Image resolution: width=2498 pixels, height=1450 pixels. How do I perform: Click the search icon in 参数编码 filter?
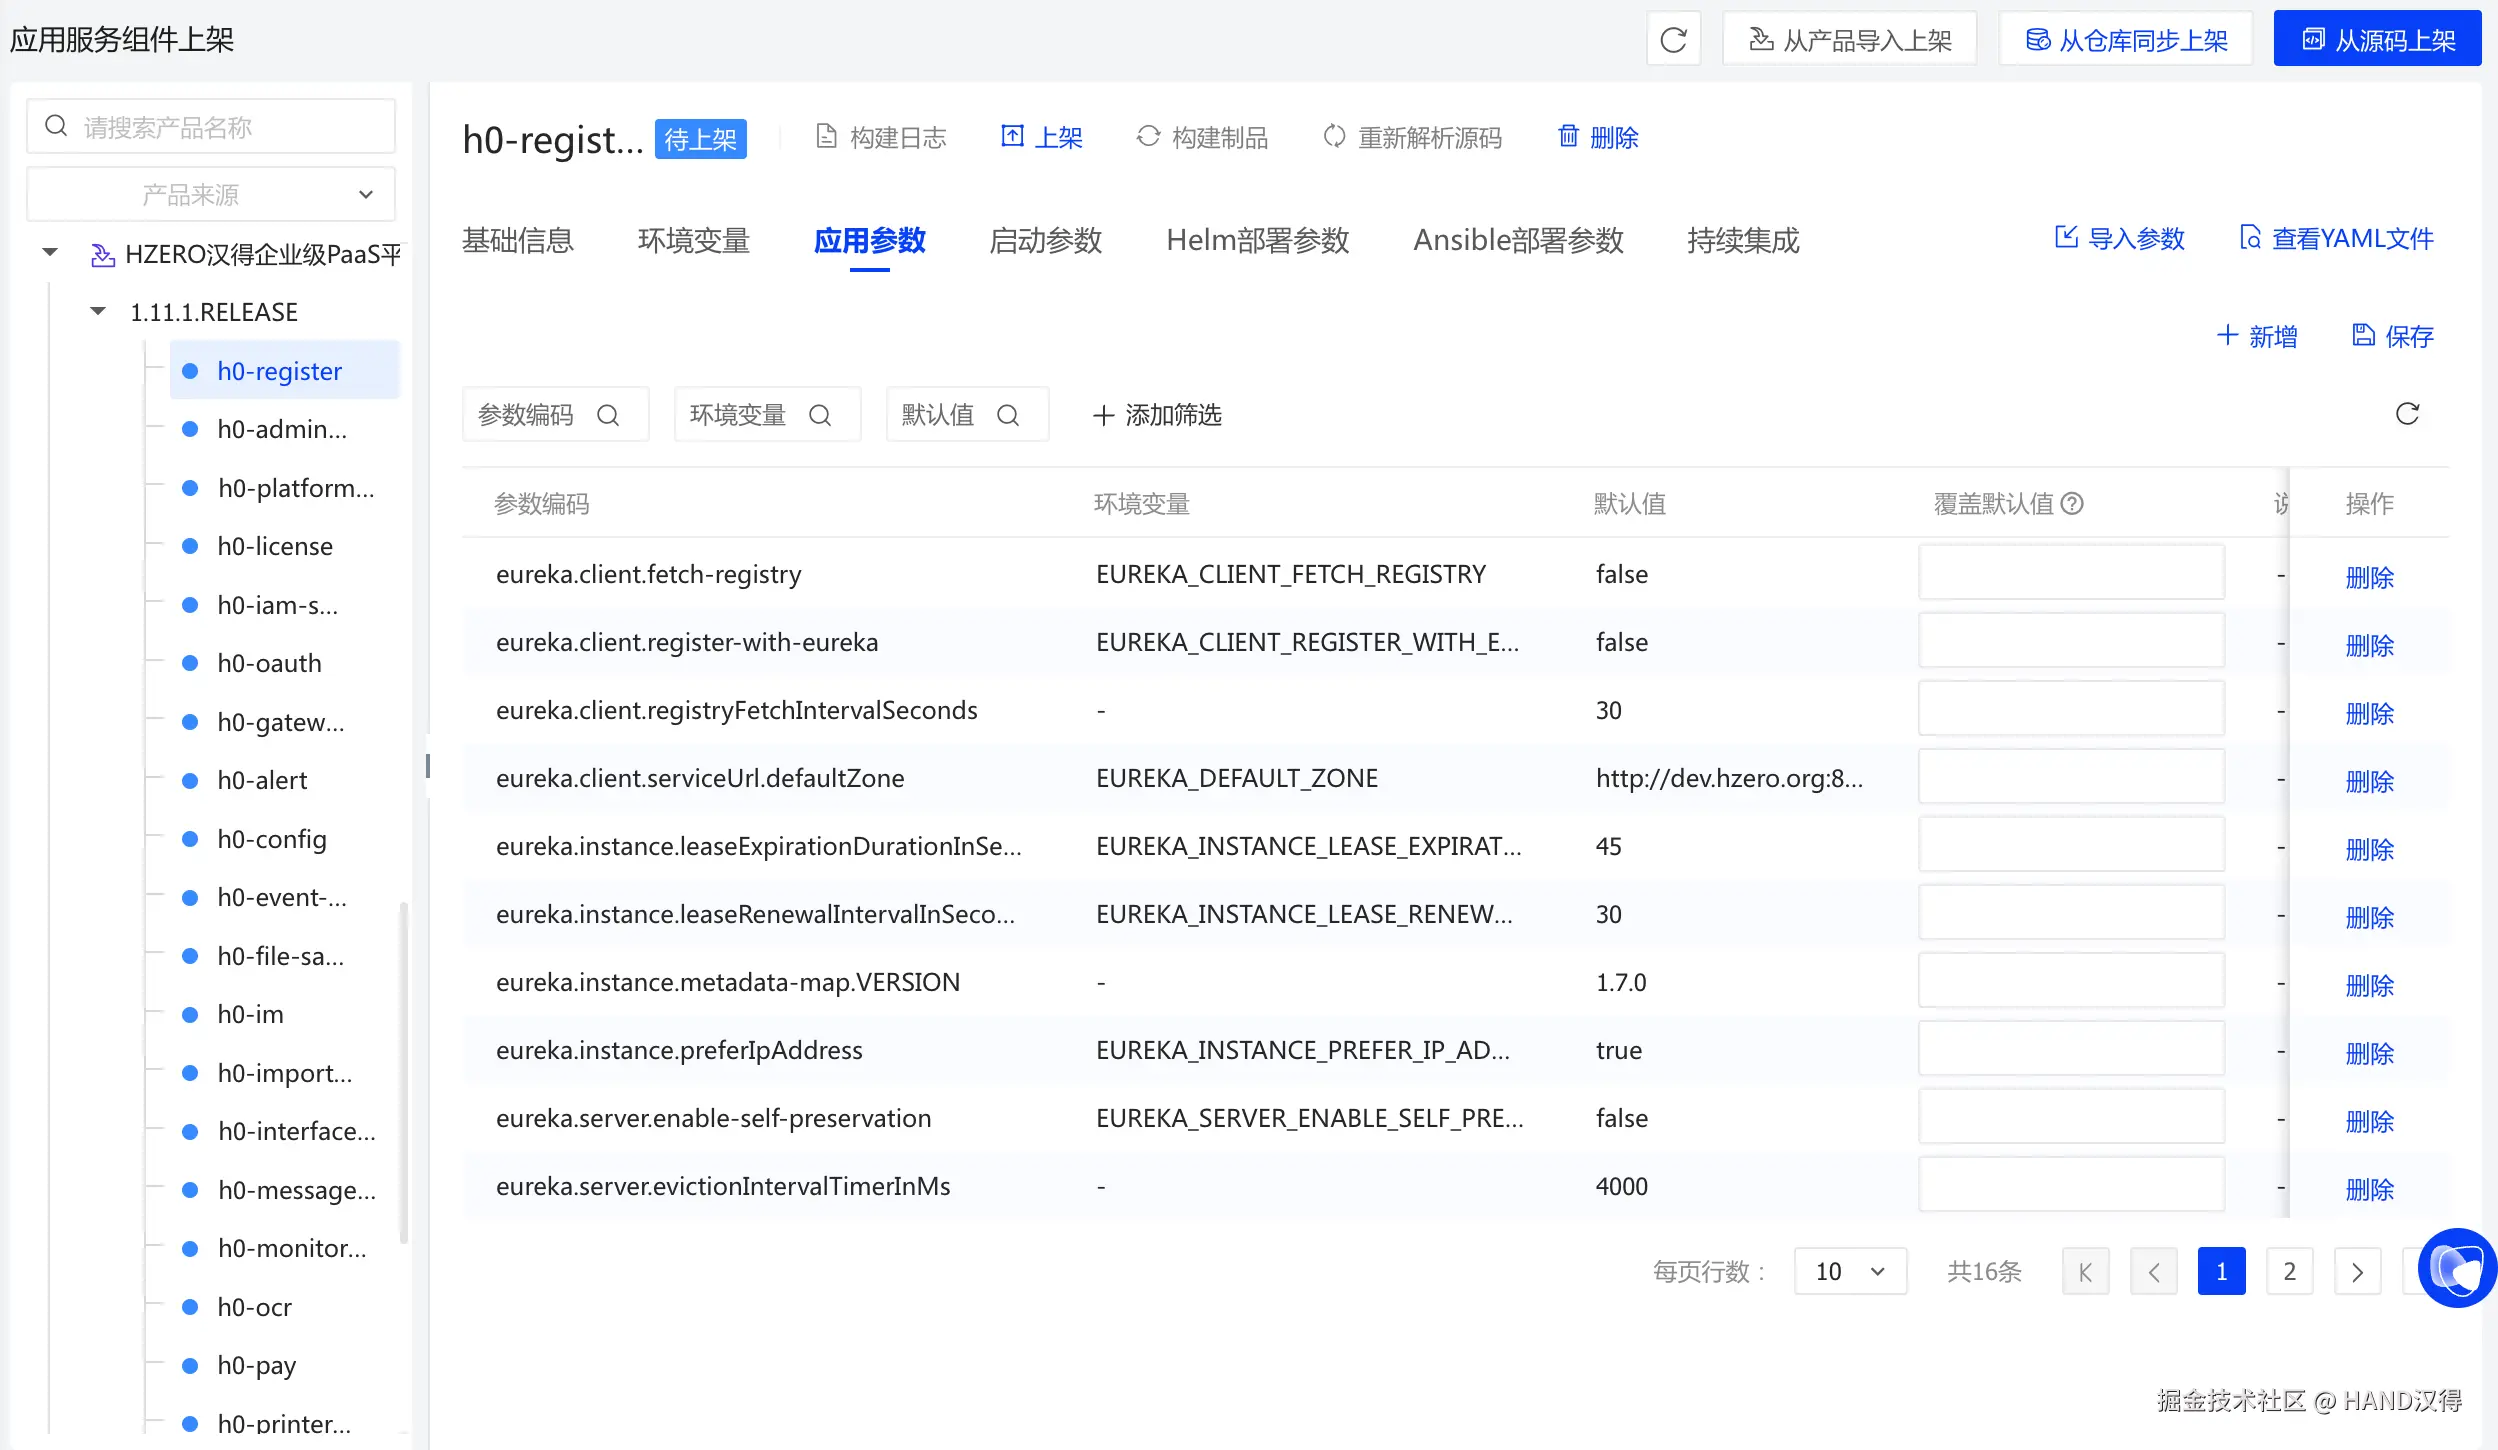point(608,415)
